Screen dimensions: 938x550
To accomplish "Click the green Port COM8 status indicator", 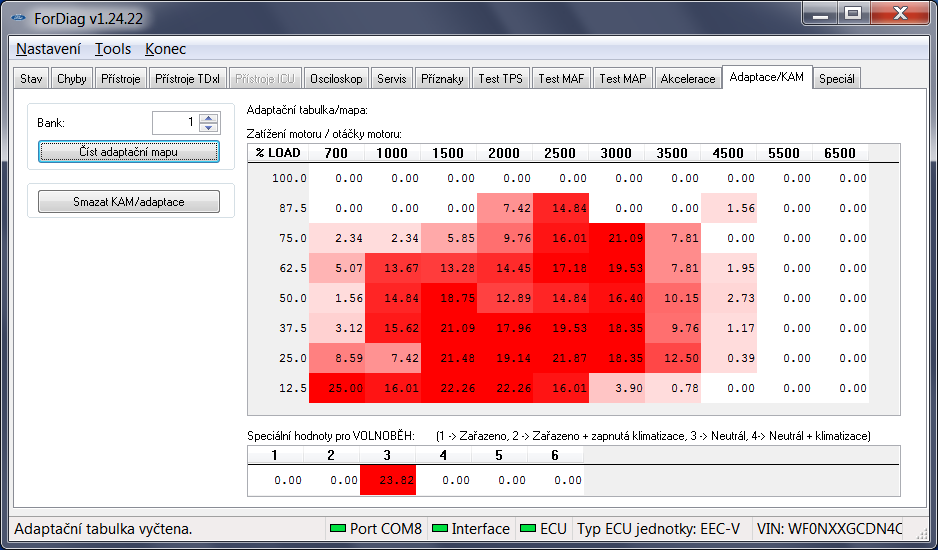I will 337,528.
